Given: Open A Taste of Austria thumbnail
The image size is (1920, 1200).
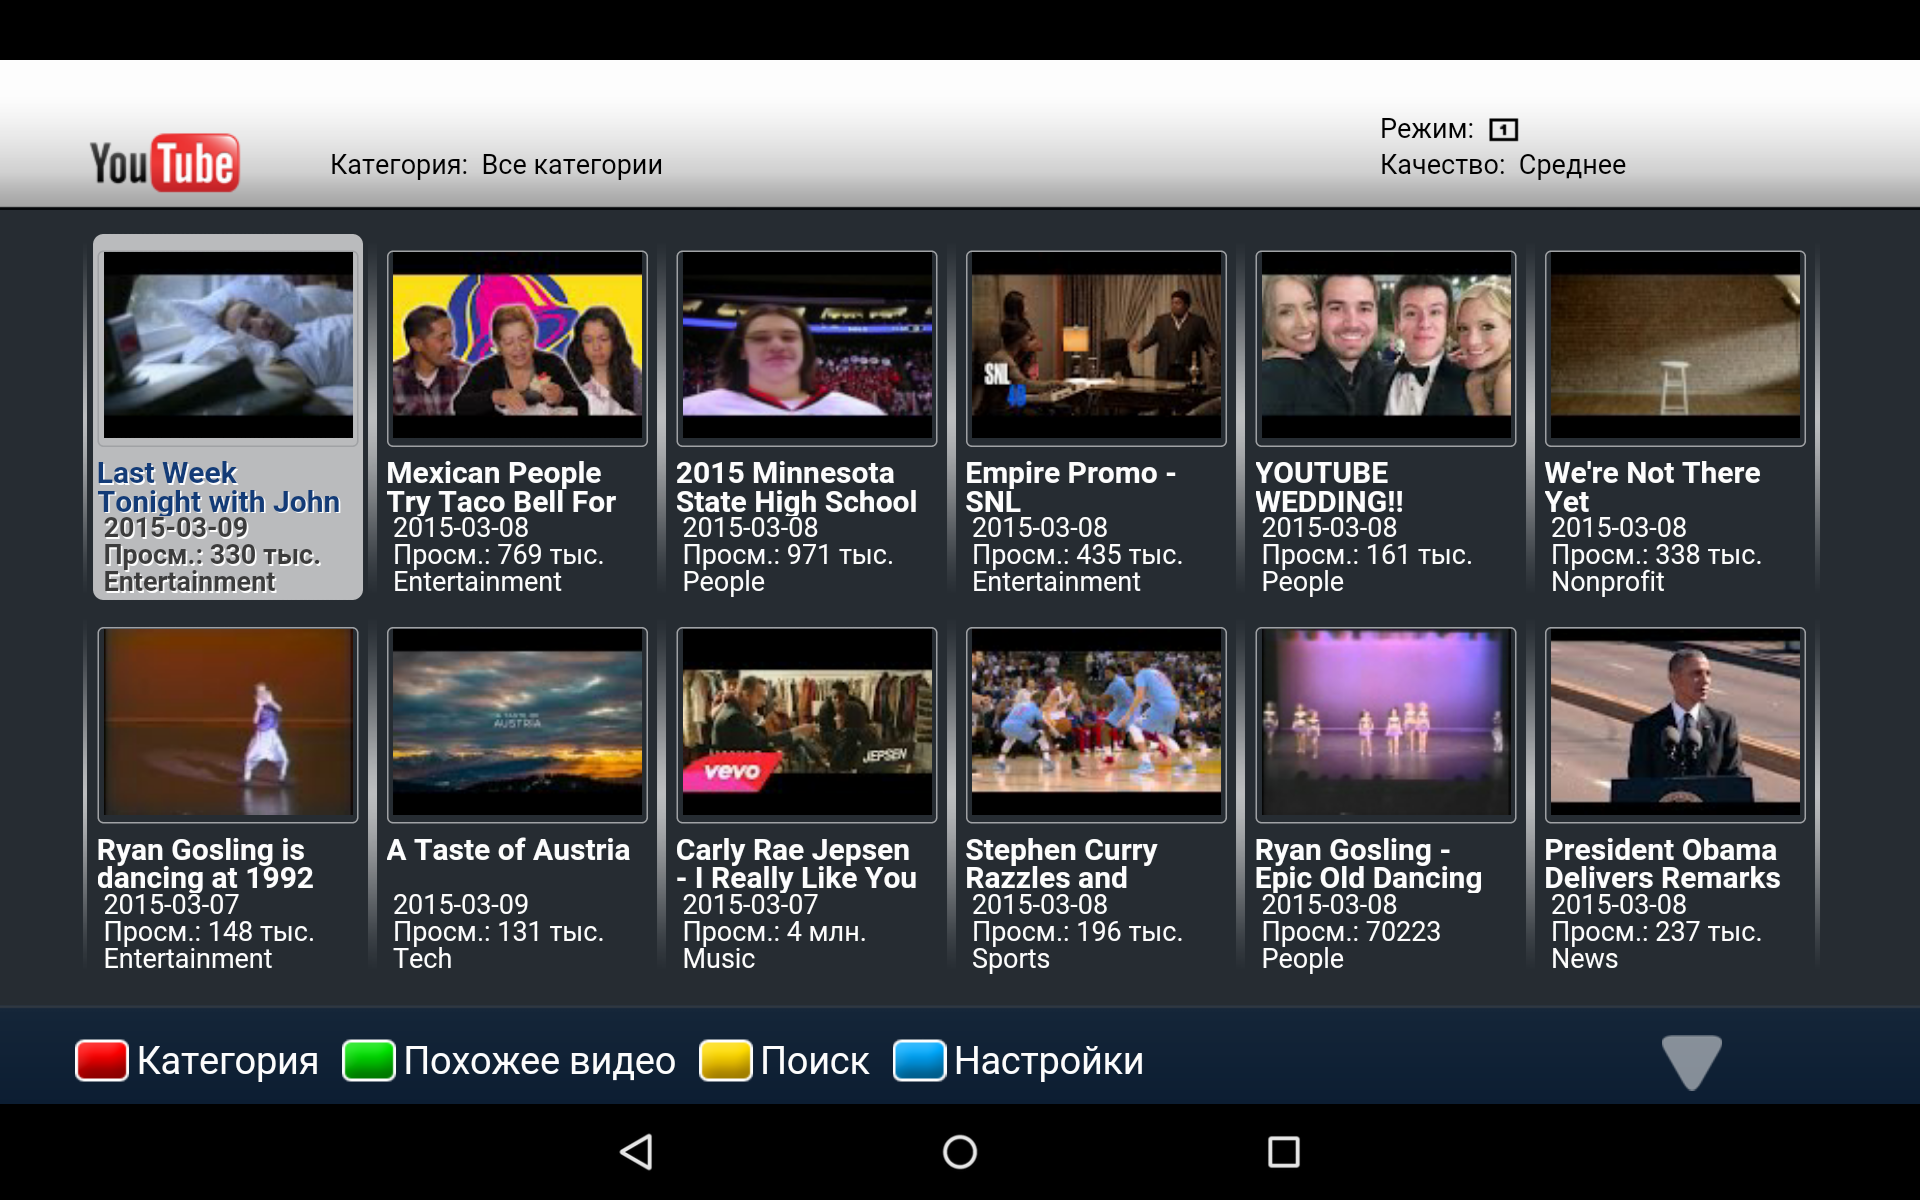Looking at the screenshot, I should coord(517,725).
